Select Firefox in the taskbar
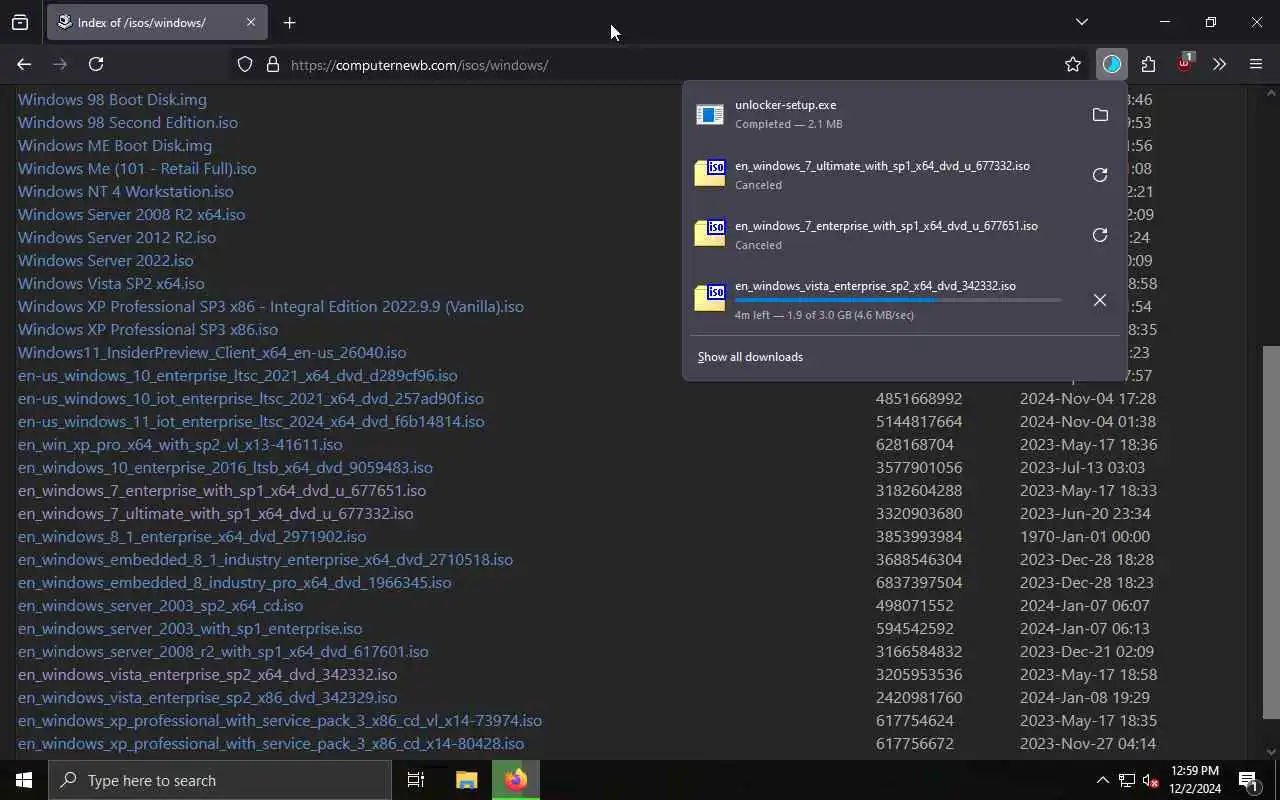Screen dimensions: 1280x800 (x=516, y=780)
